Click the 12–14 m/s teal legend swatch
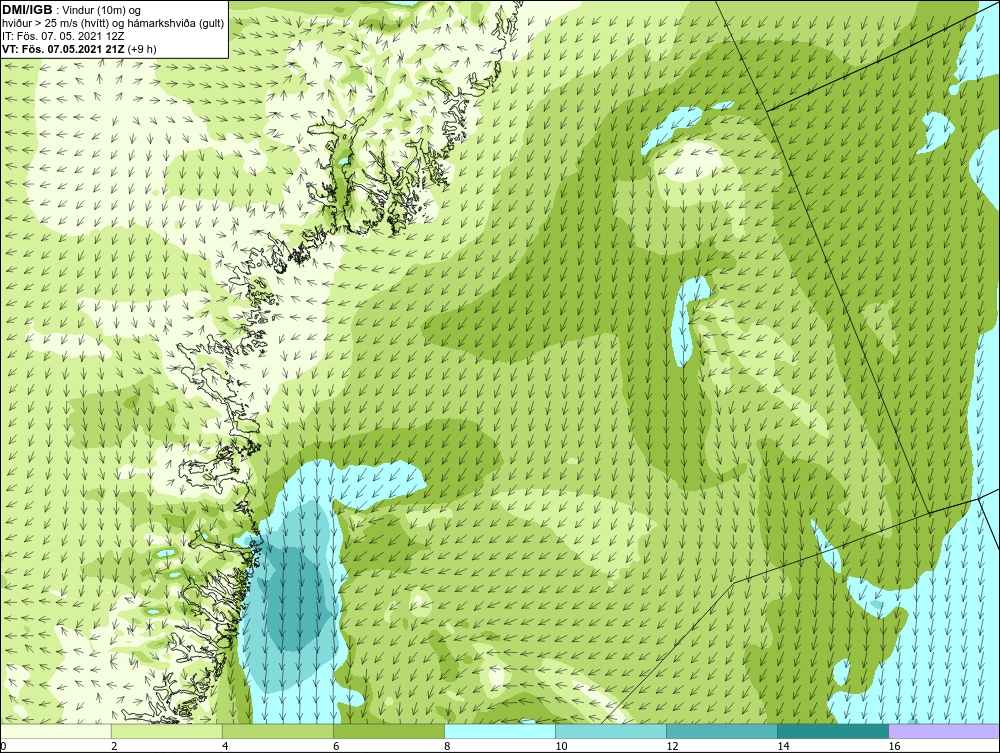The height and width of the screenshot is (753, 1000). [721, 731]
